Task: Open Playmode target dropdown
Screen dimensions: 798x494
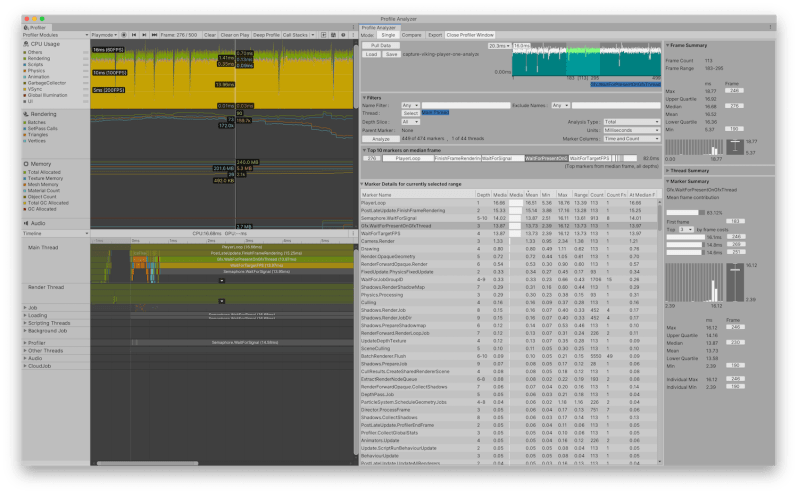Action: 104,35
